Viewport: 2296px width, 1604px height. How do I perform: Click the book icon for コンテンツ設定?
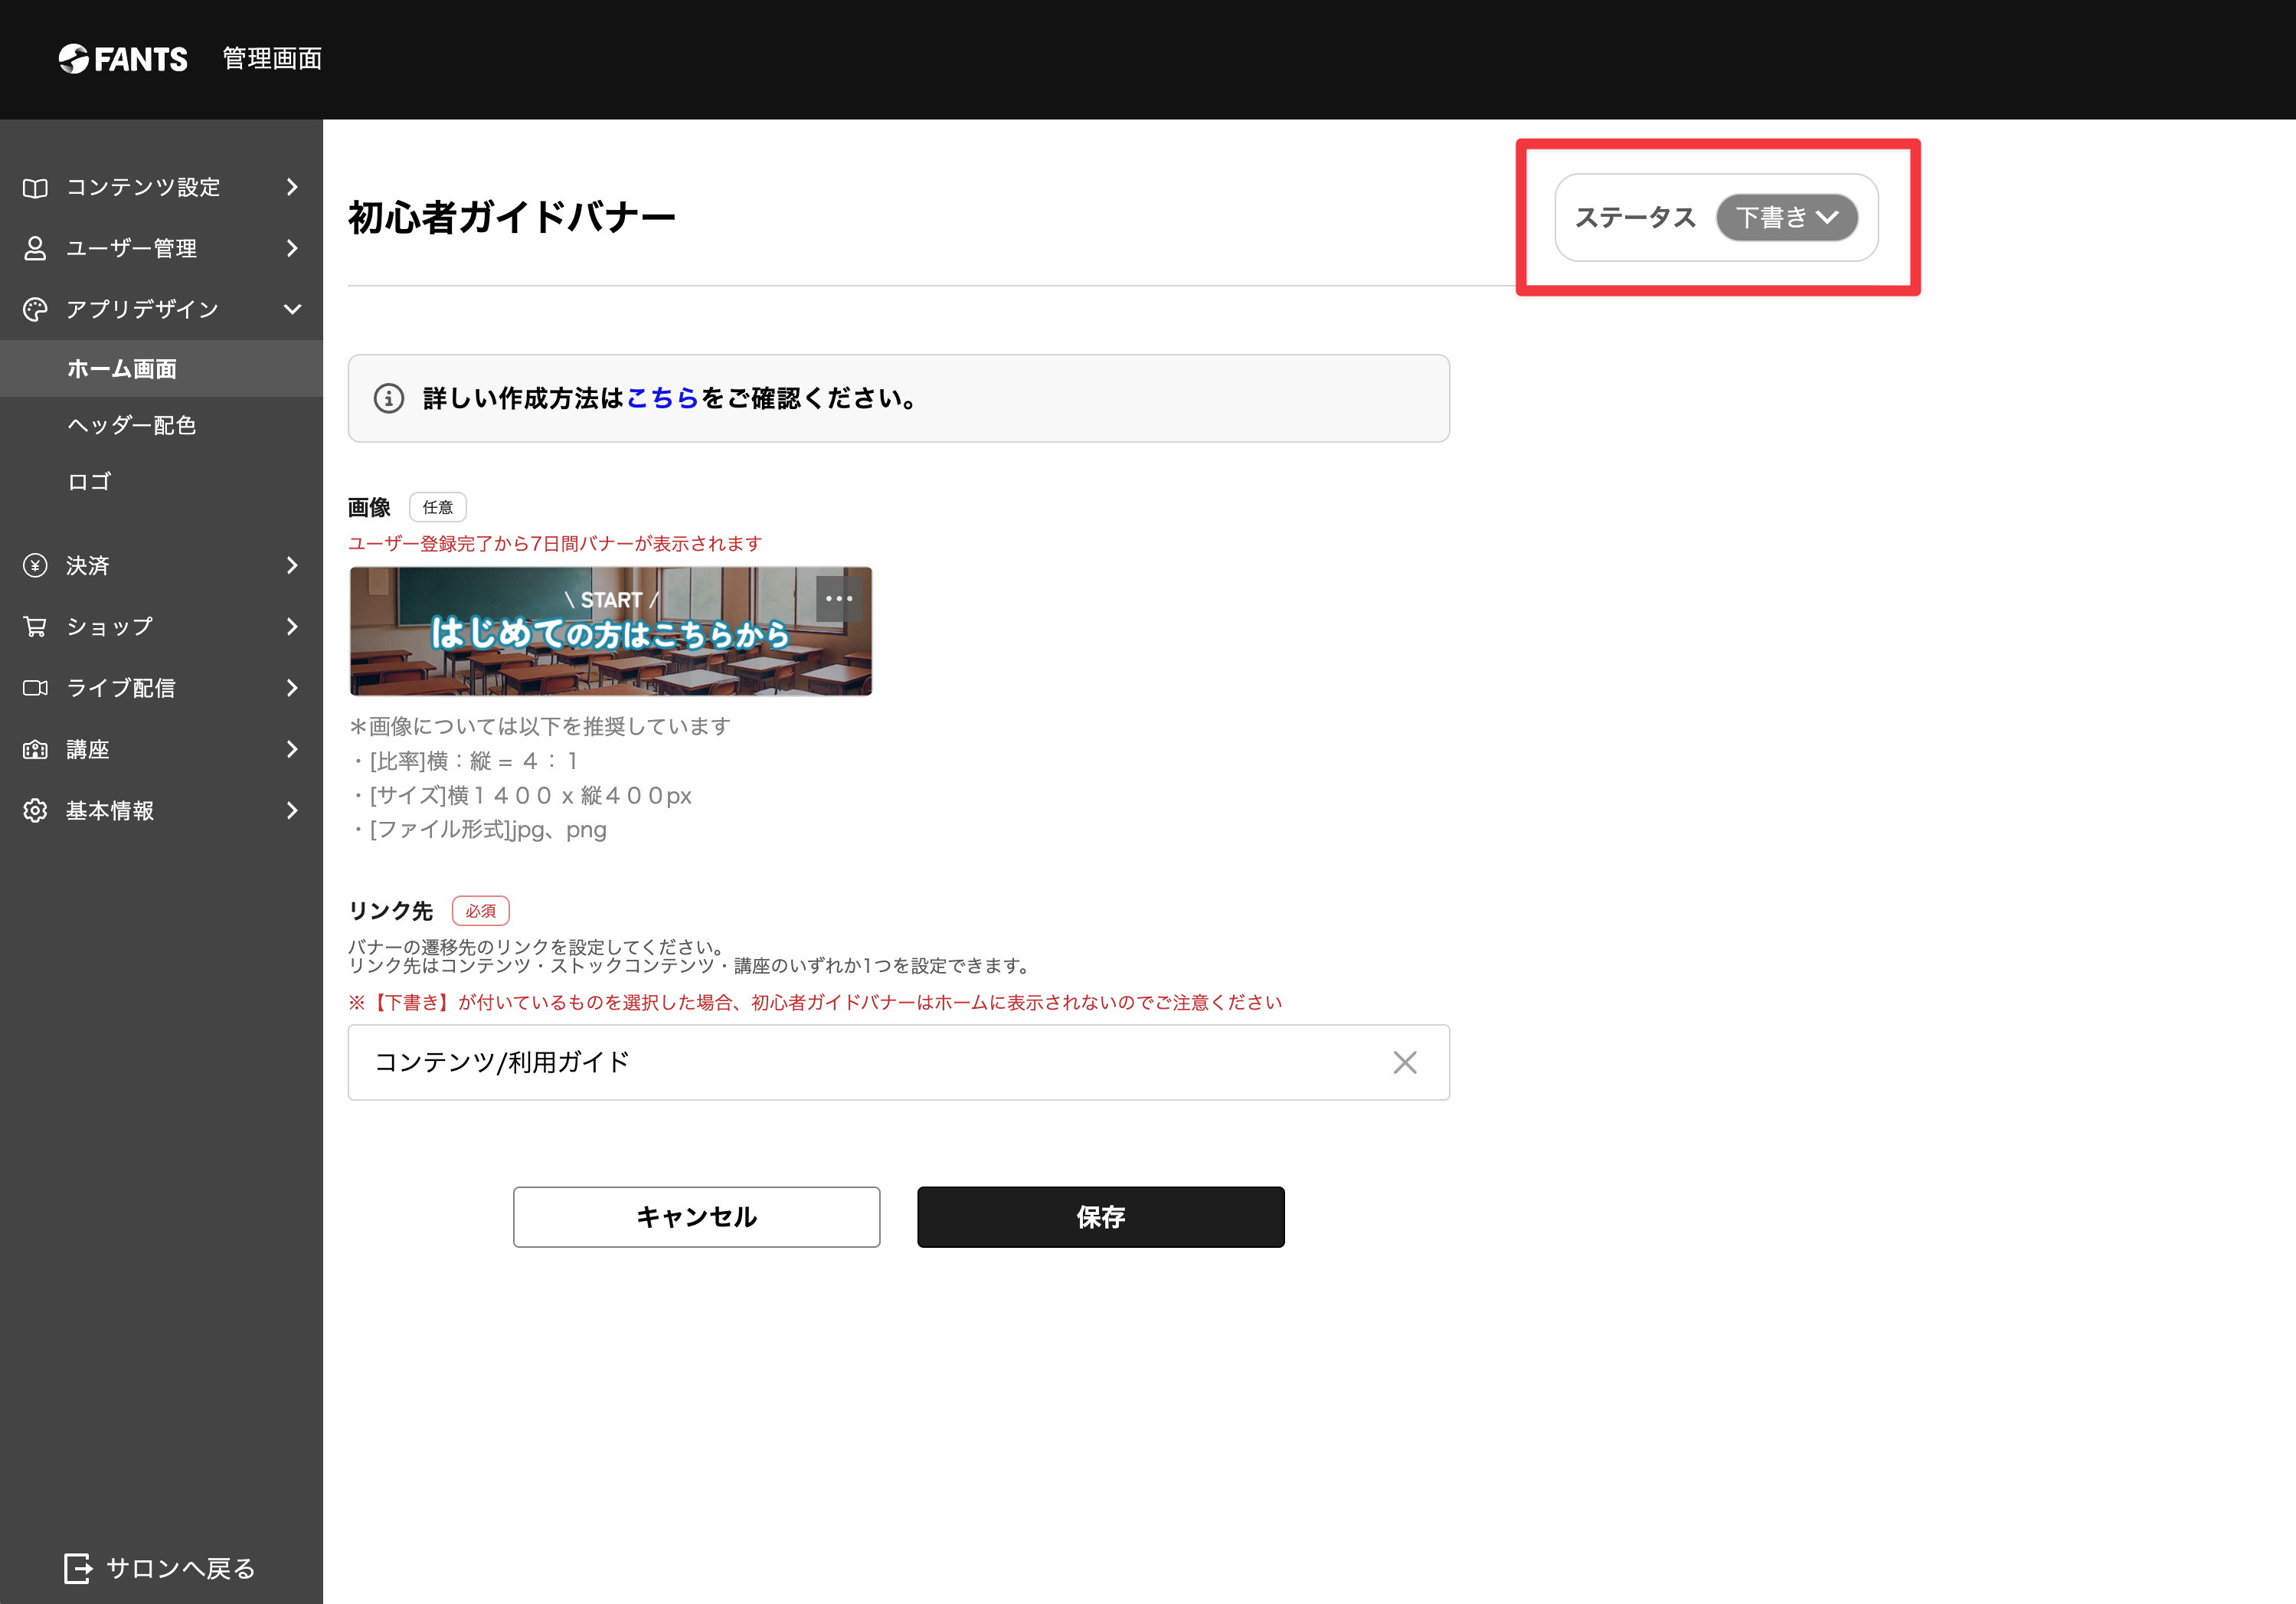pyautogui.click(x=35, y=188)
